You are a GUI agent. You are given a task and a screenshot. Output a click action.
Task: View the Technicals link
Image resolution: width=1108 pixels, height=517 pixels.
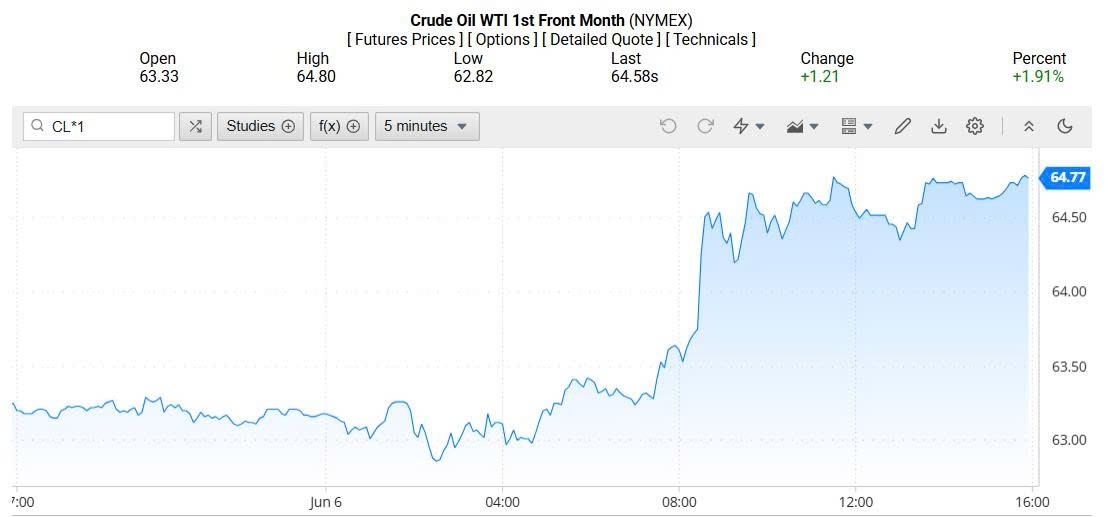[710, 40]
